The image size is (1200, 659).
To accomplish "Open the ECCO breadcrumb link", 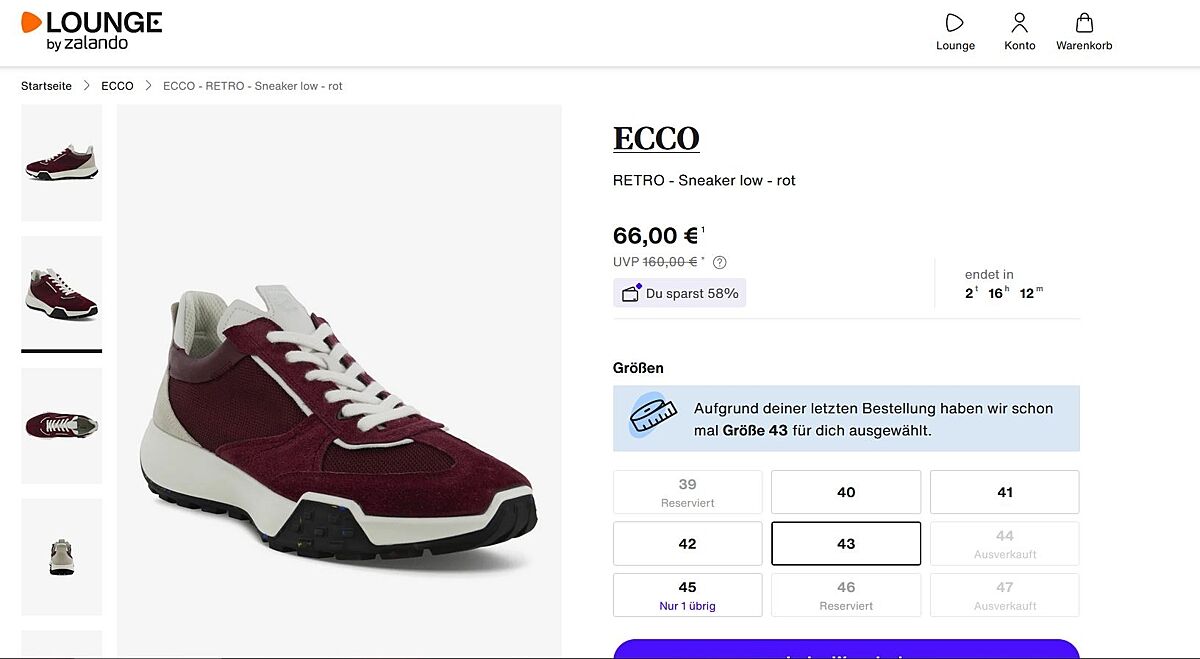I will [117, 86].
